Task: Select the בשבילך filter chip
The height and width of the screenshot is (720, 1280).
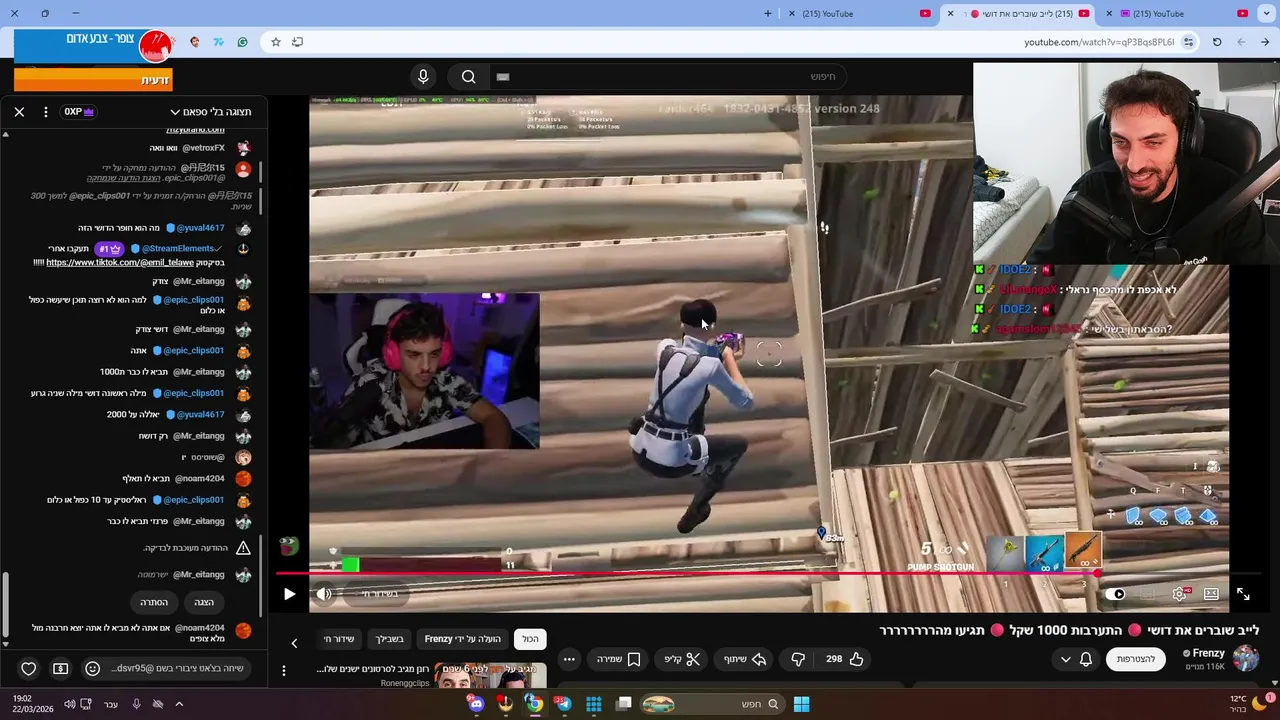Action: [390, 639]
